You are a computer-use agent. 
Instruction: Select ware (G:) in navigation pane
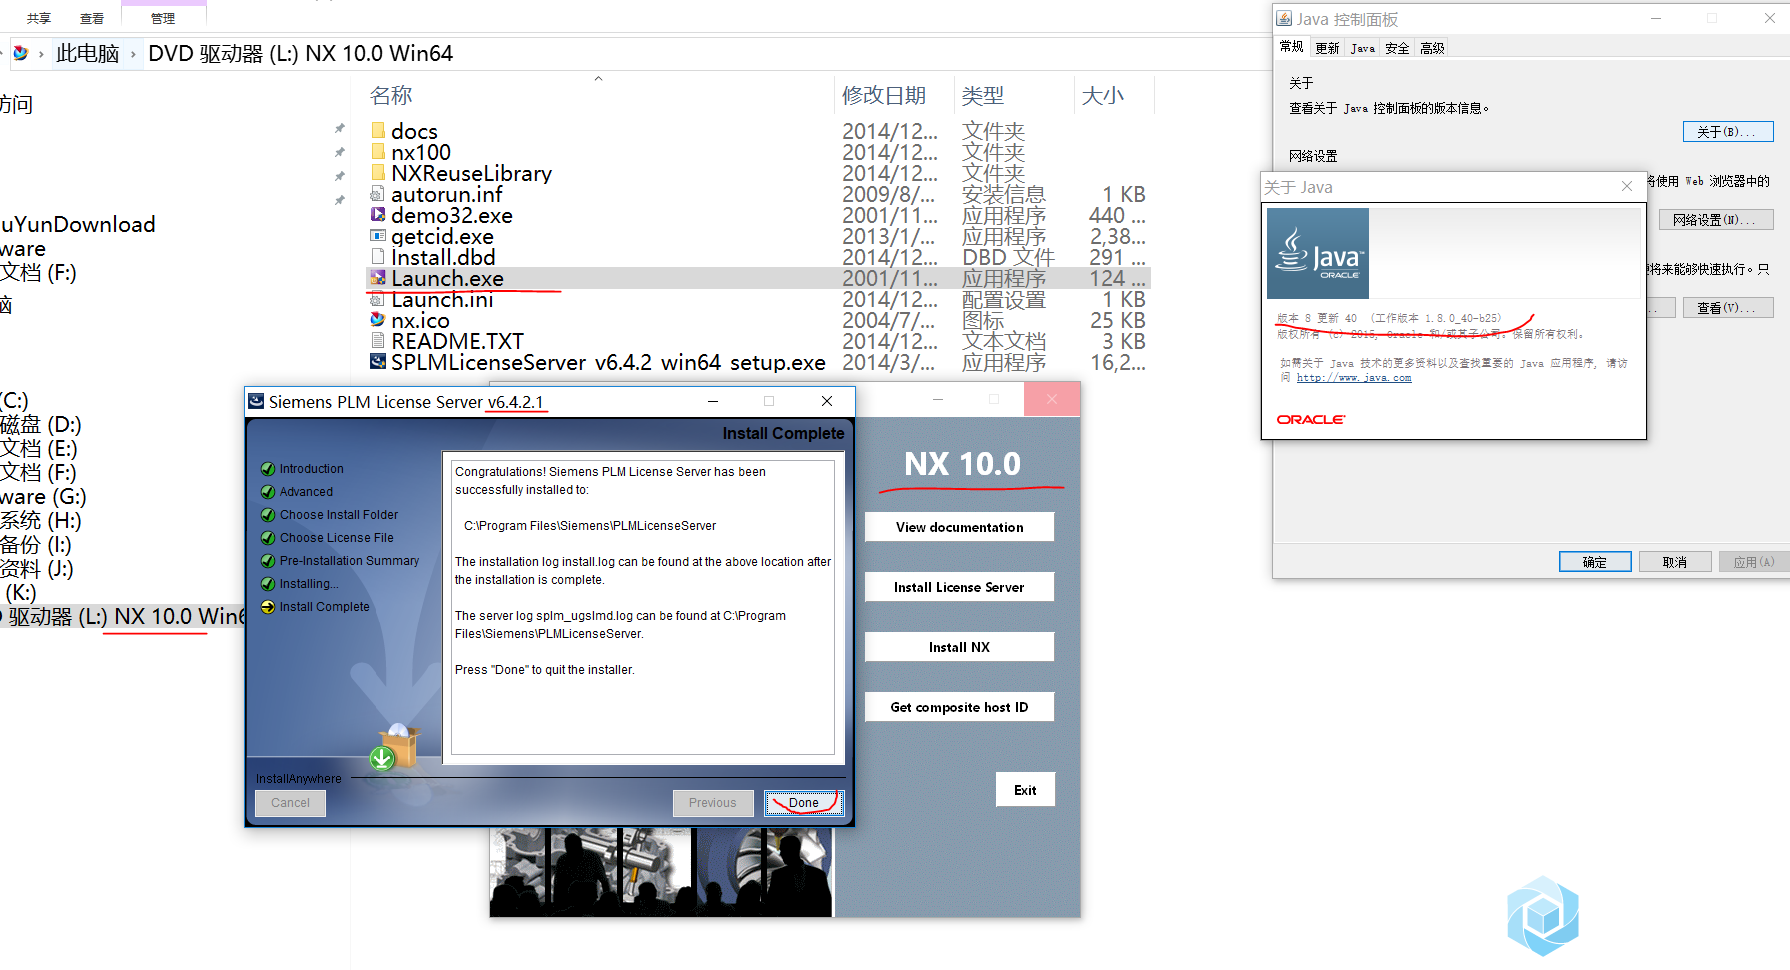pyautogui.click(x=43, y=497)
